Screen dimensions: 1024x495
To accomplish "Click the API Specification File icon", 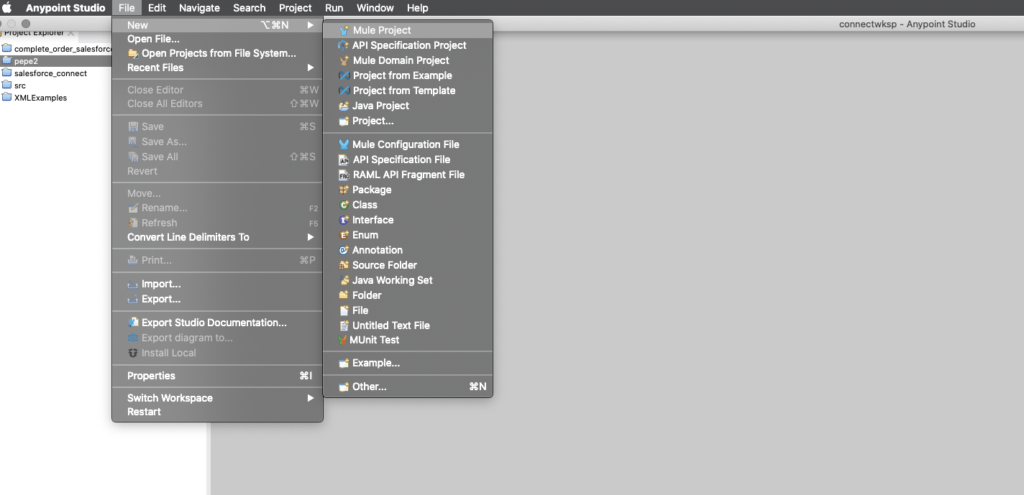I will [x=344, y=159].
